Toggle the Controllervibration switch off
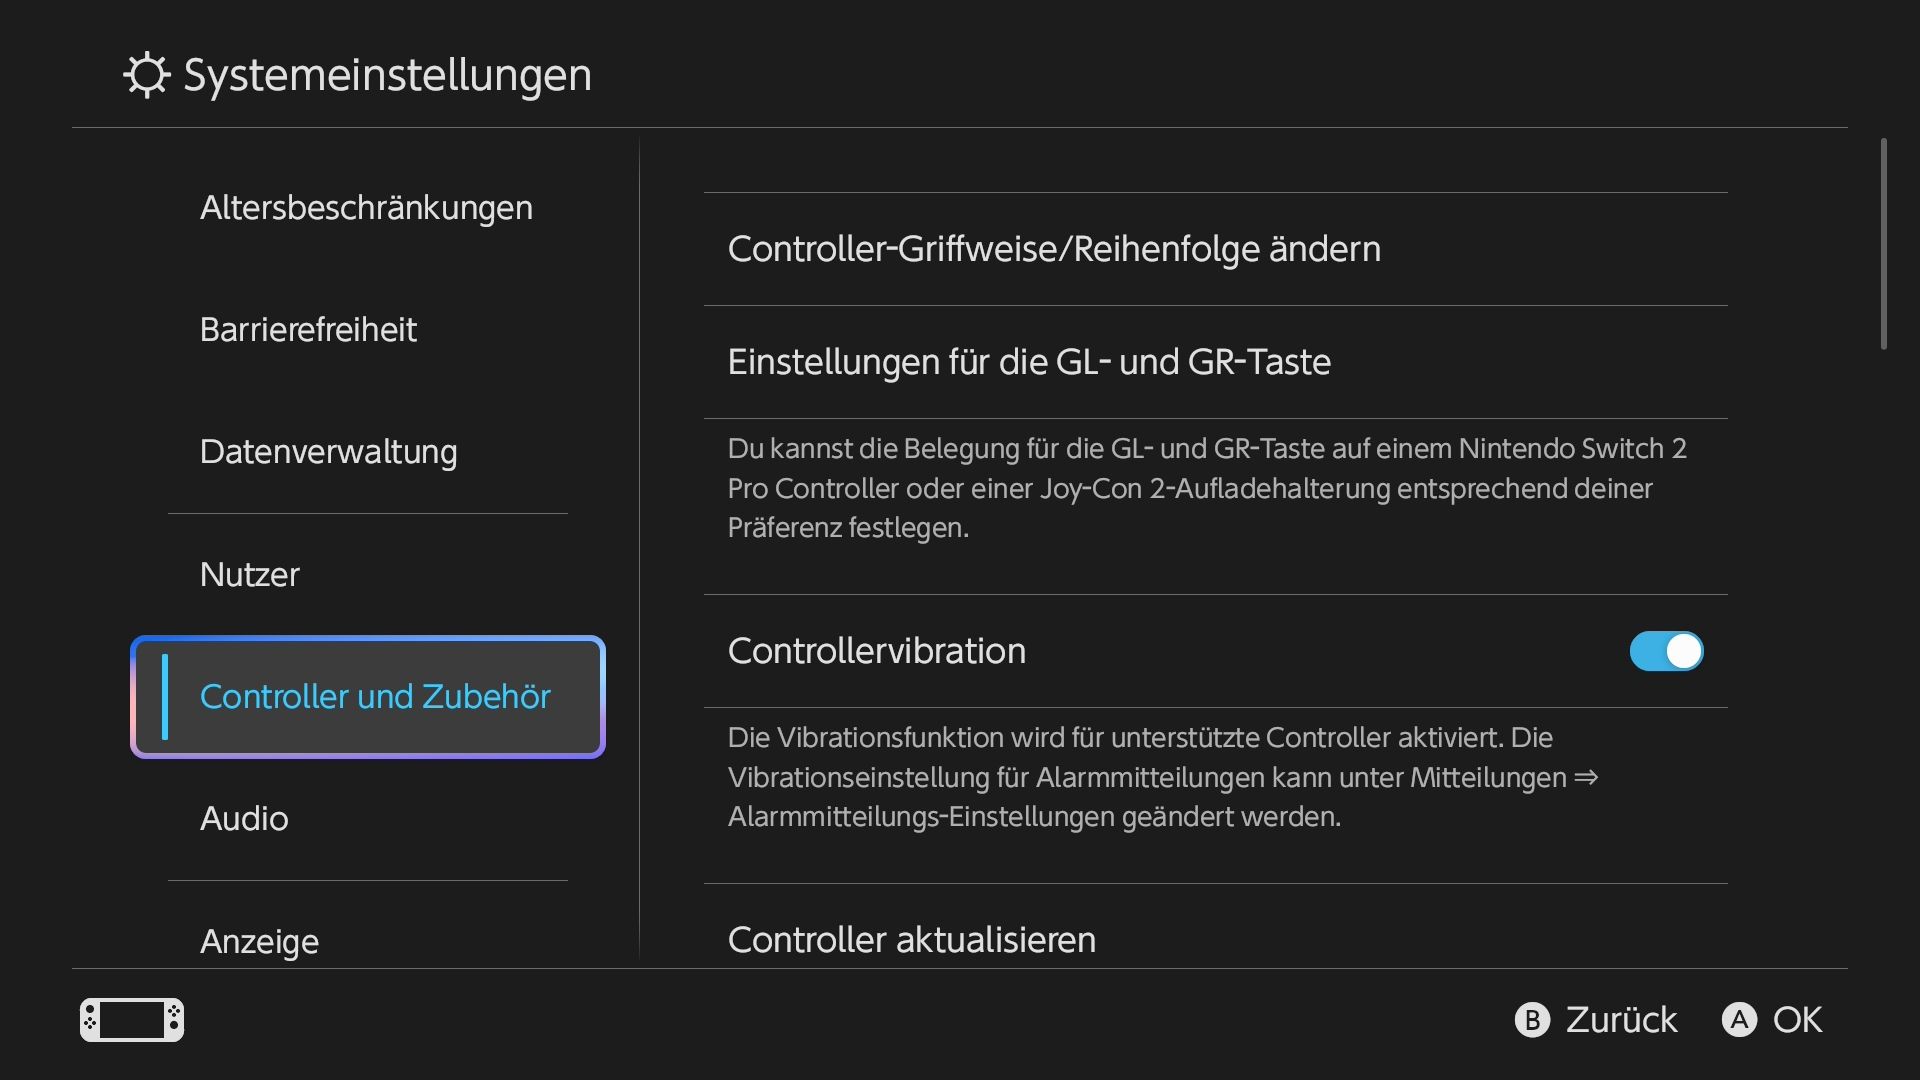 [x=1666, y=651]
